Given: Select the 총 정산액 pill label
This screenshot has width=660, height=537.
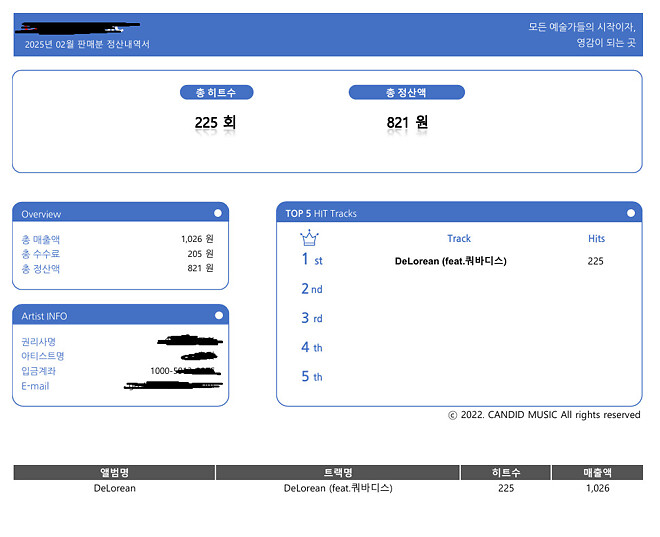Looking at the screenshot, I should click(407, 92).
